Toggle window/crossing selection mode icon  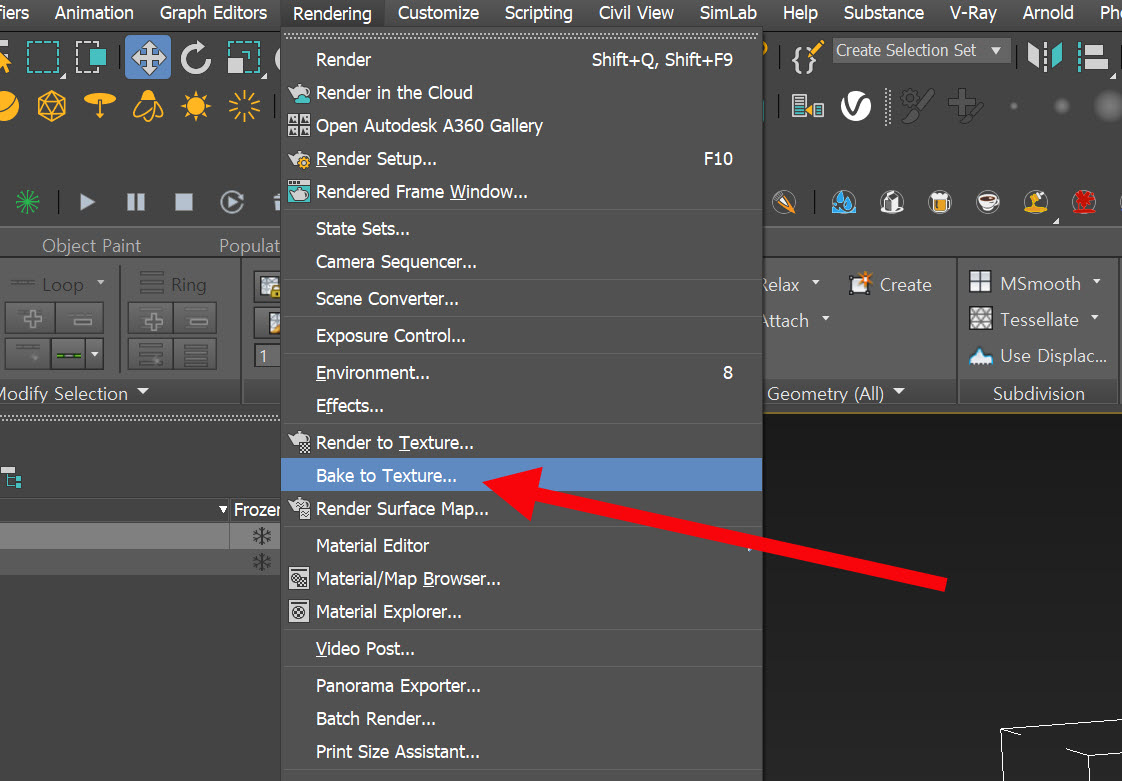pos(91,57)
